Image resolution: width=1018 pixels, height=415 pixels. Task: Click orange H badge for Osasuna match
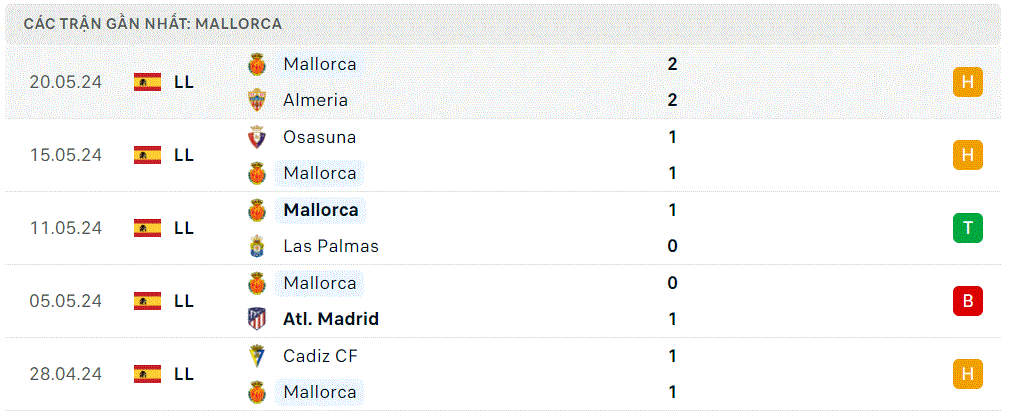coord(967,155)
